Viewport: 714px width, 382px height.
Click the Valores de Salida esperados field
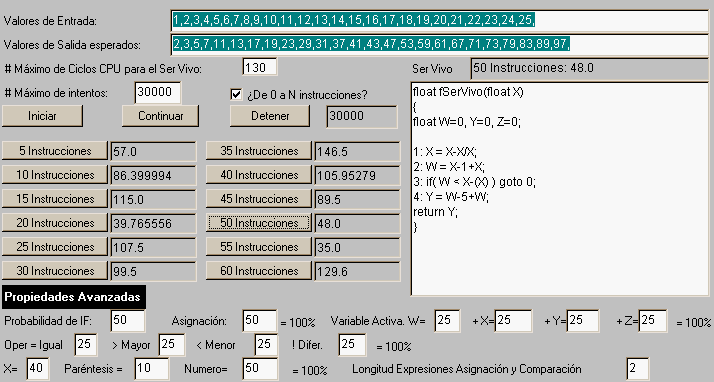tap(439, 44)
